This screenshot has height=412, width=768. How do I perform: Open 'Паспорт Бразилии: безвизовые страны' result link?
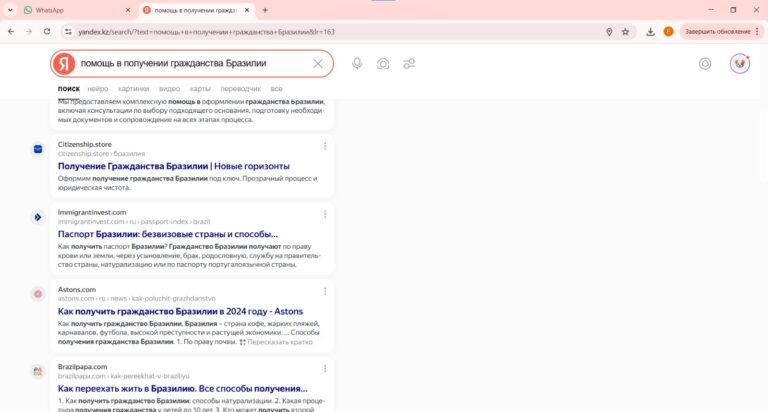coord(167,234)
